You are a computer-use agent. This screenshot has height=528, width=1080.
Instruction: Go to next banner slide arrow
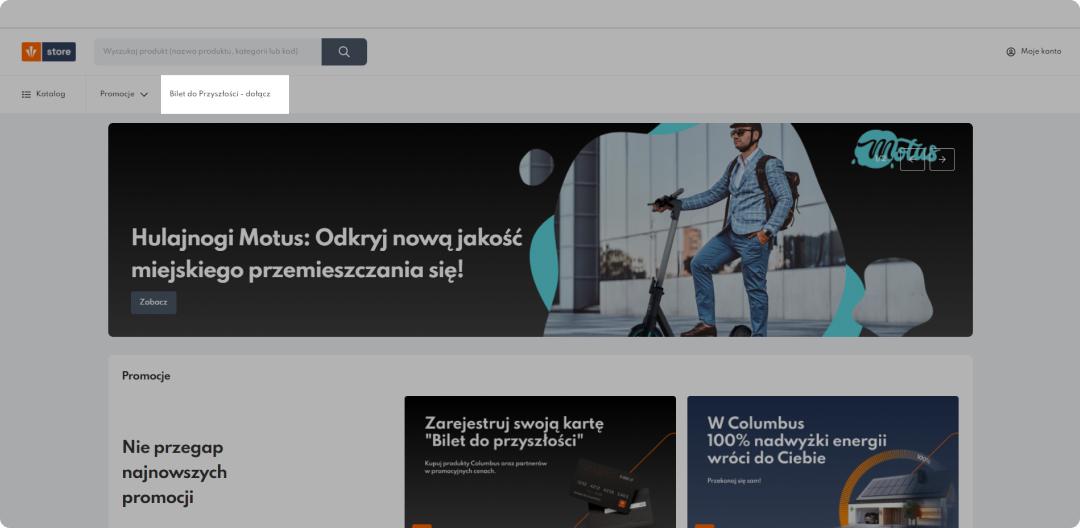942,160
